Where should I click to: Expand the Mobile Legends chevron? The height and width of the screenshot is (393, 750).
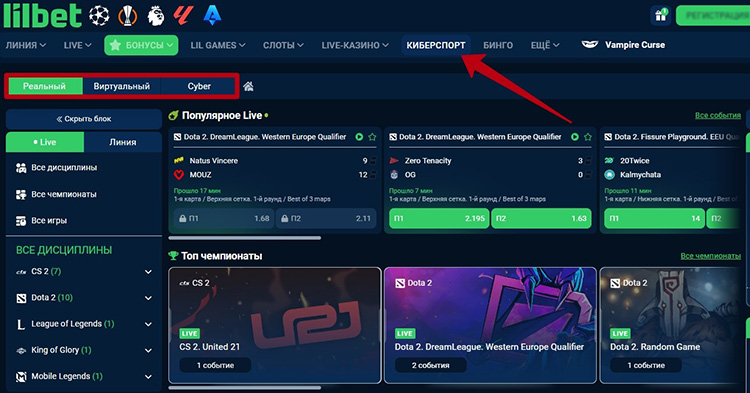148,377
